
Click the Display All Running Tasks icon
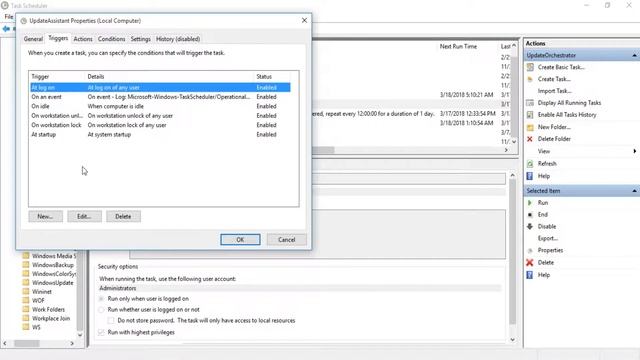[x=530, y=103]
